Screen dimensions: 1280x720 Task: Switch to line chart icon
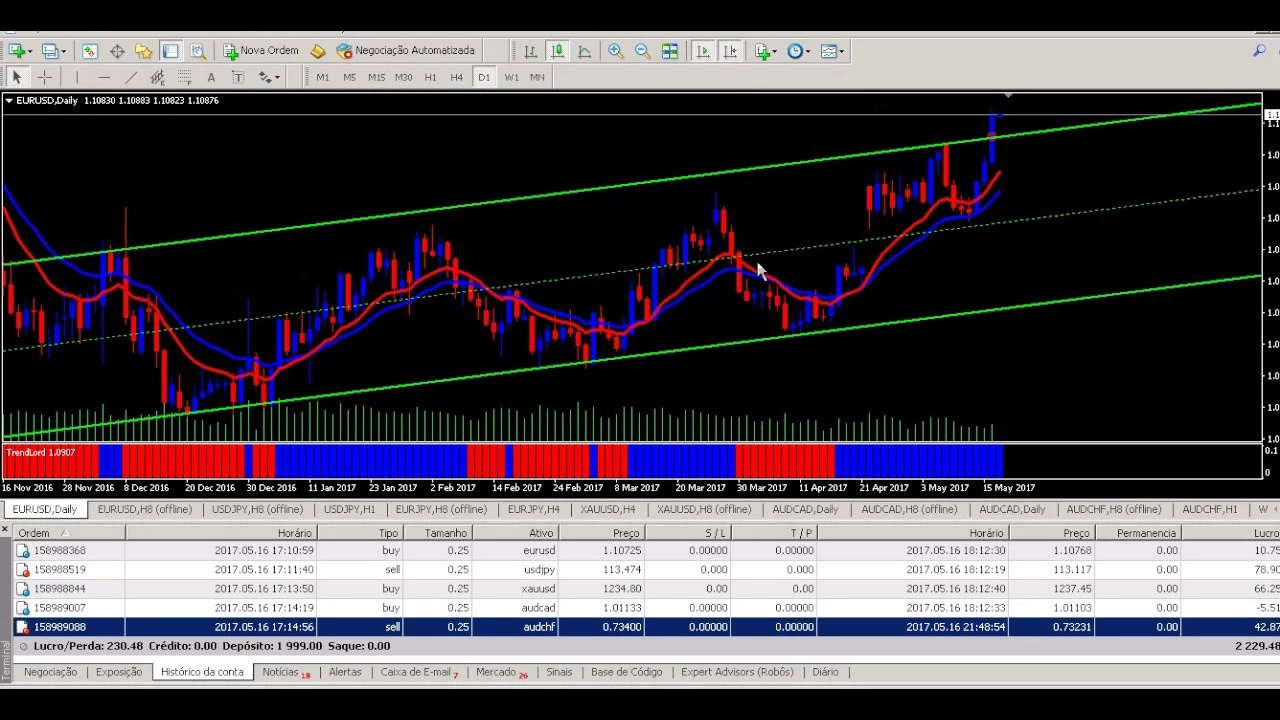(x=584, y=51)
